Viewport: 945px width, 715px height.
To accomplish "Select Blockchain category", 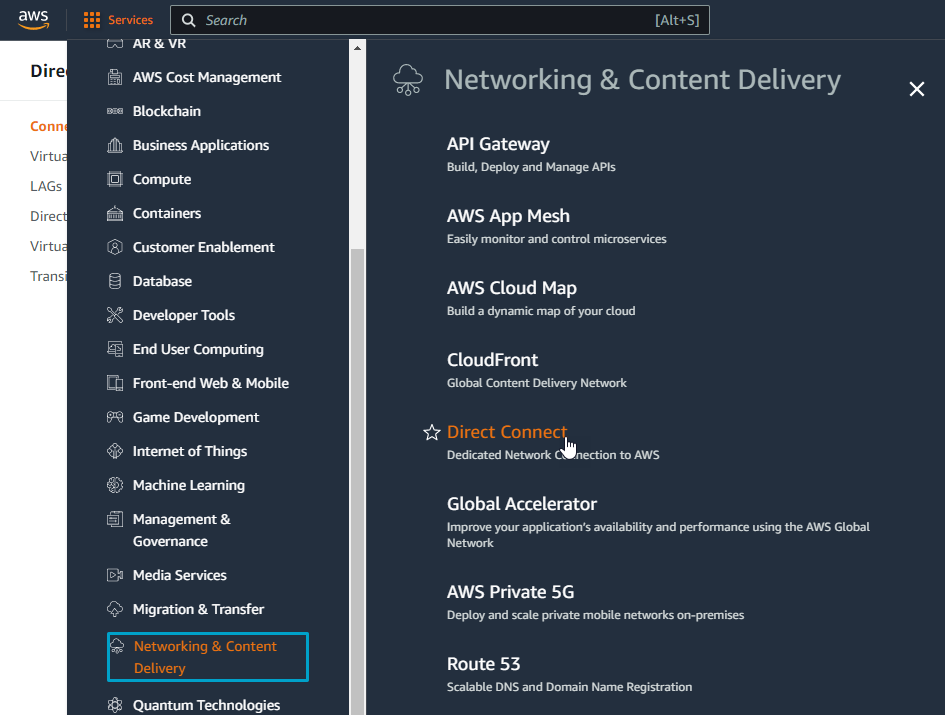I will (167, 111).
